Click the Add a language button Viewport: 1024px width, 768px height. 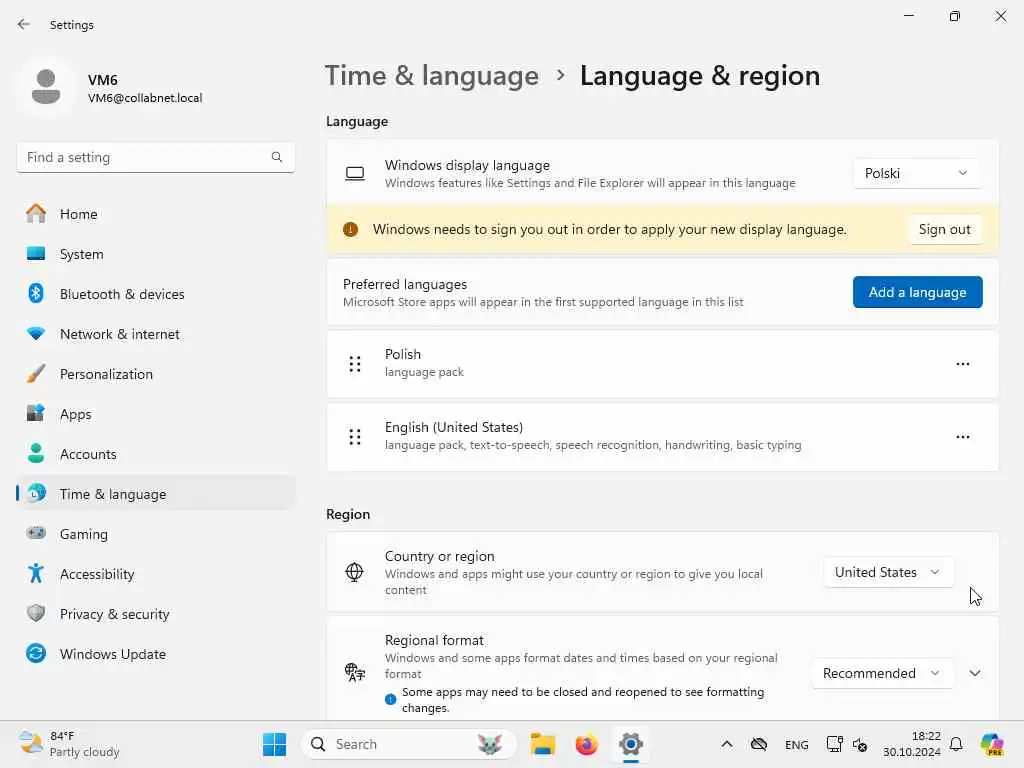pos(918,292)
